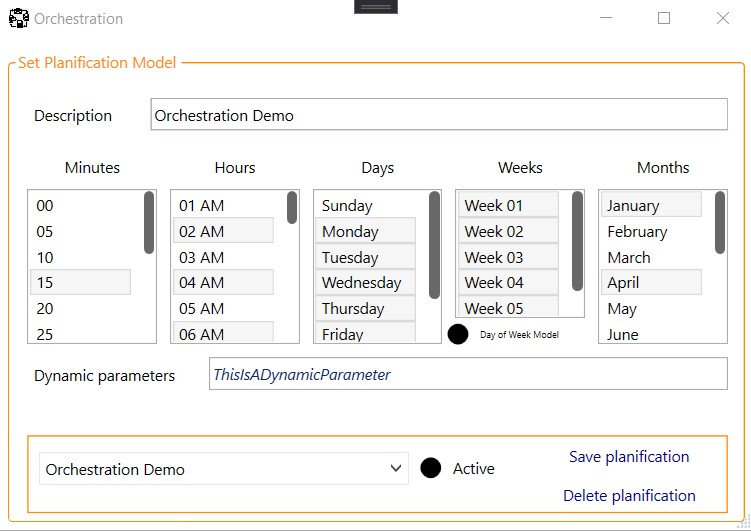Close the Orchestration window
This screenshot has width=751, height=531.
tap(723, 18)
